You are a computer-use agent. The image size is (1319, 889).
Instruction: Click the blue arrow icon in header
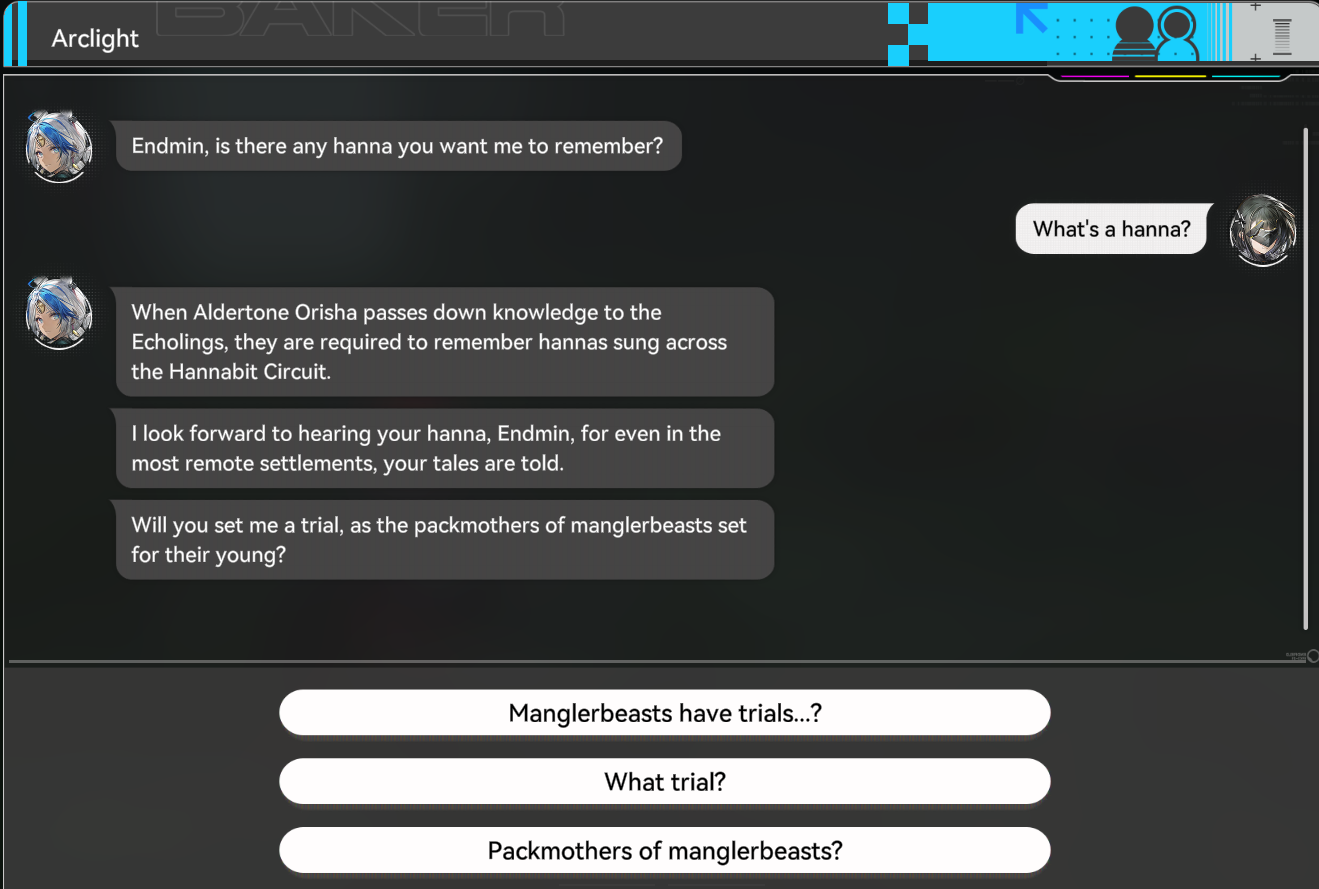pyautogui.click(x=1031, y=17)
